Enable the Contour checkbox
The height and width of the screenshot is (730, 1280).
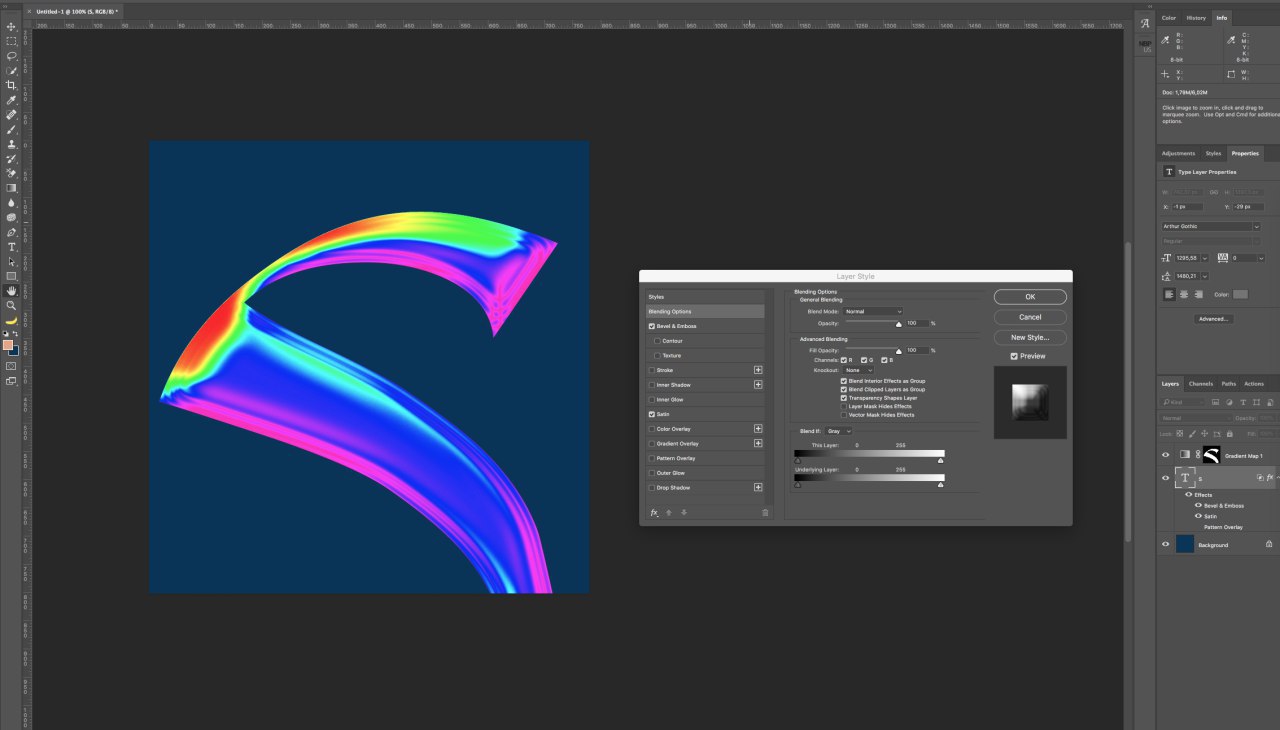tap(657, 341)
